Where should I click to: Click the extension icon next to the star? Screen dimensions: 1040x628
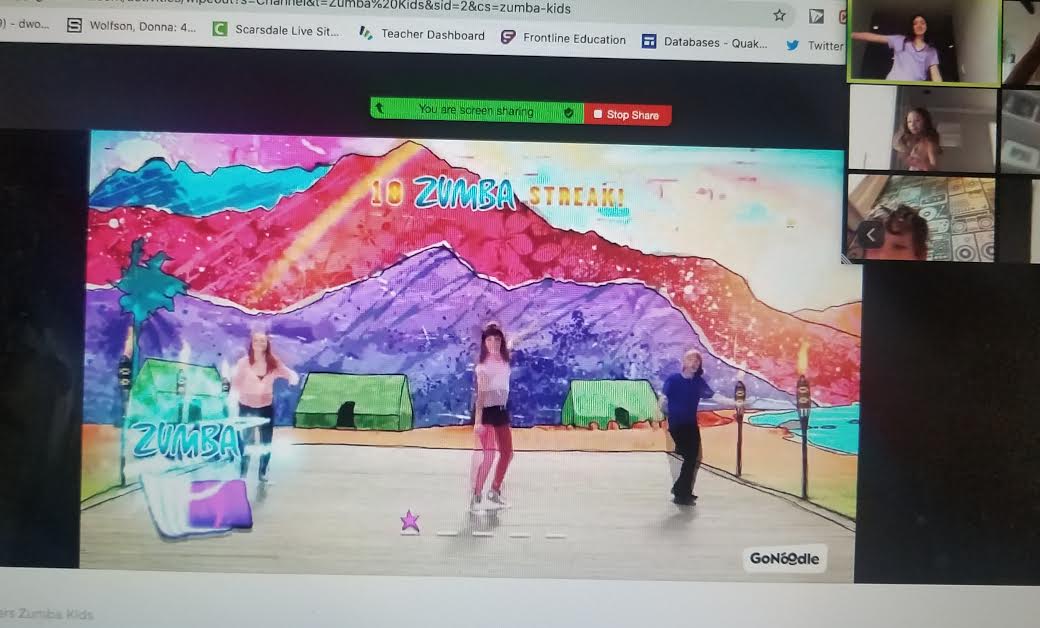tap(816, 16)
